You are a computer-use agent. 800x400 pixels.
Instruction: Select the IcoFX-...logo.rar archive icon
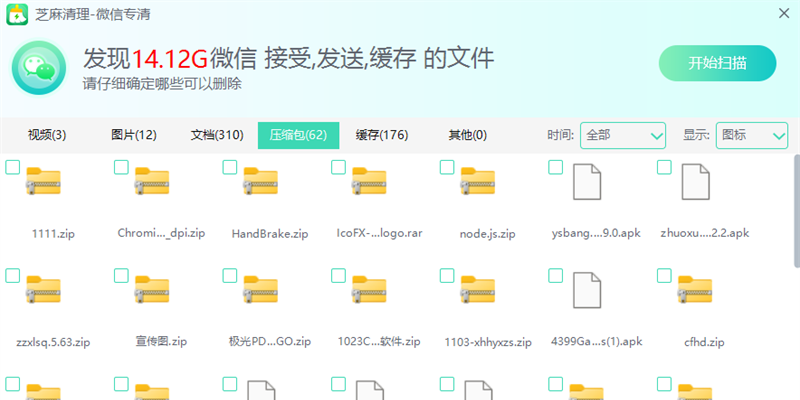(369, 181)
